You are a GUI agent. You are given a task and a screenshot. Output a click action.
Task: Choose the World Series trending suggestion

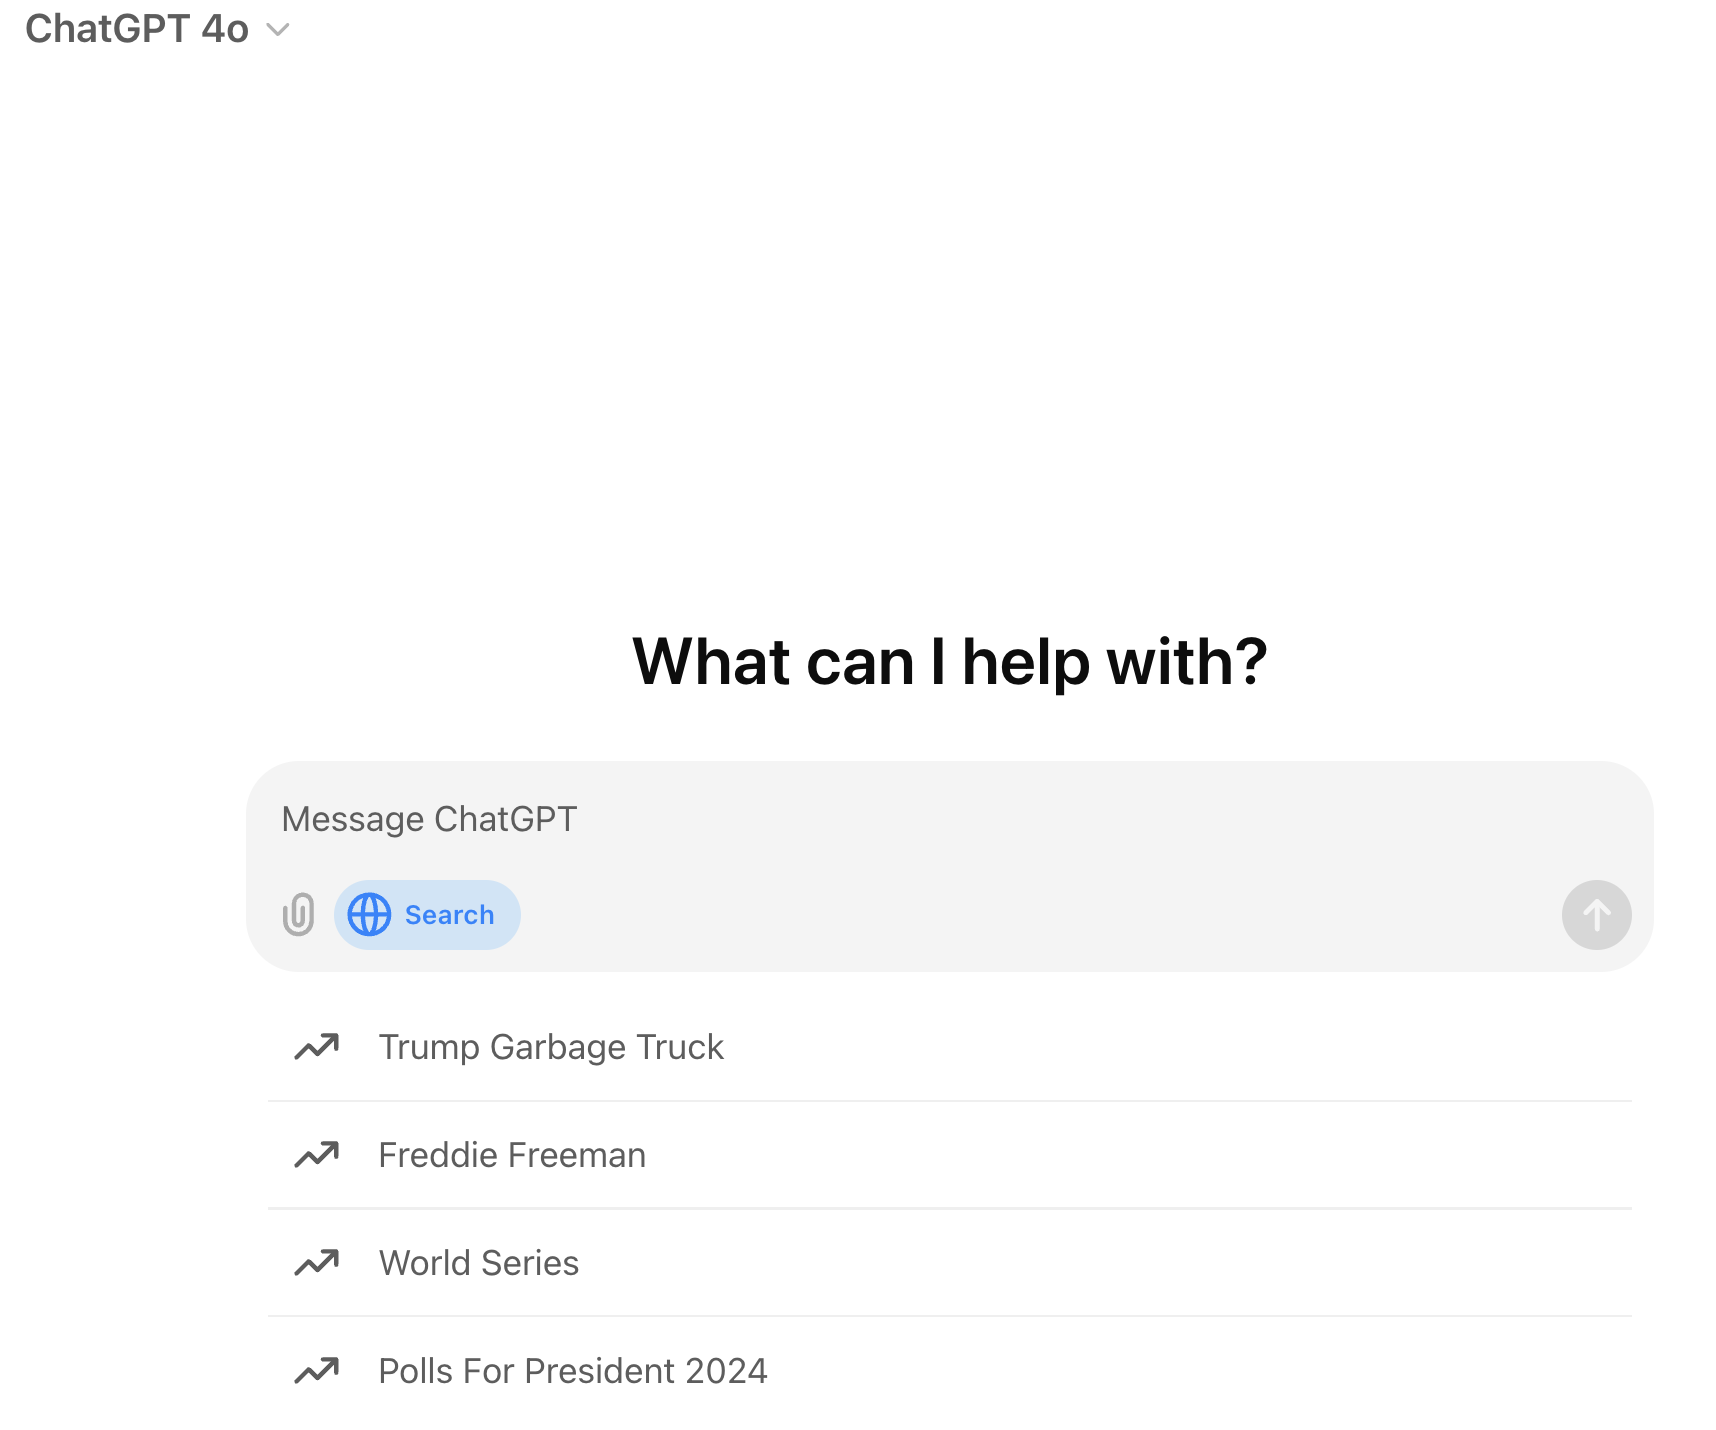(949, 1263)
